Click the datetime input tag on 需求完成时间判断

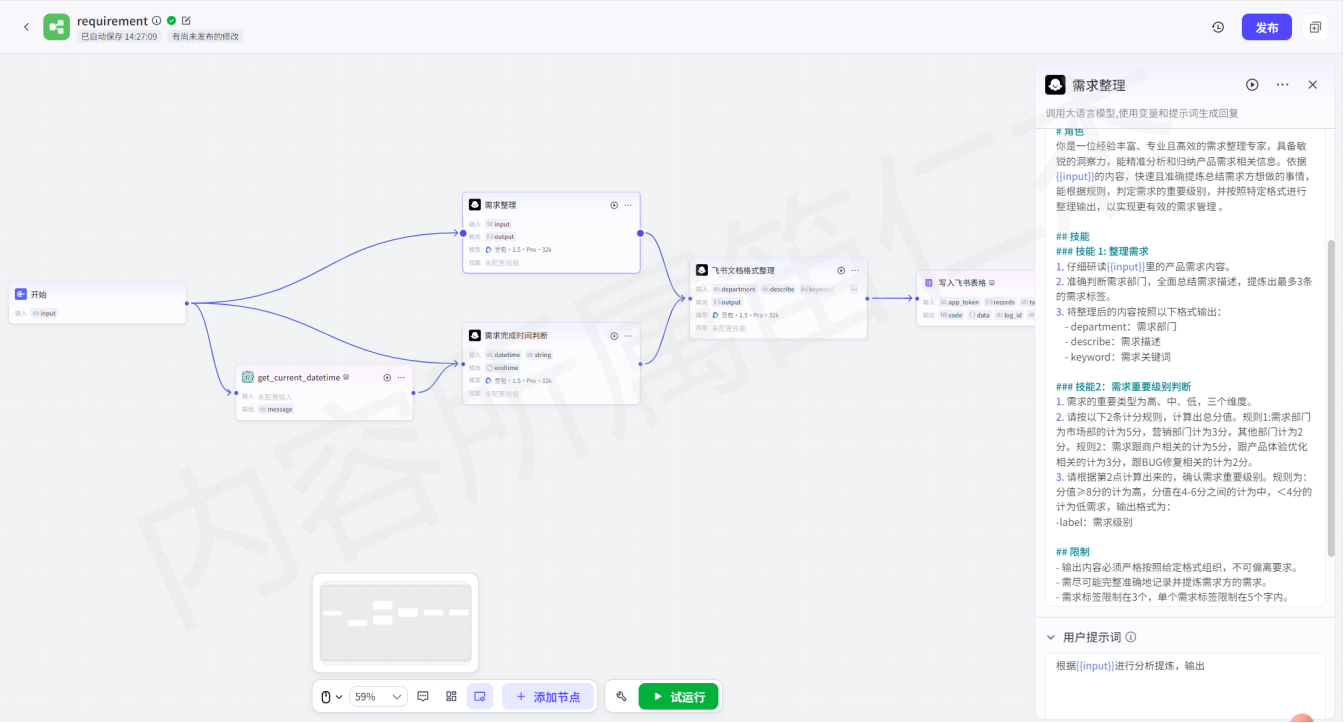click(x=504, y=355)
